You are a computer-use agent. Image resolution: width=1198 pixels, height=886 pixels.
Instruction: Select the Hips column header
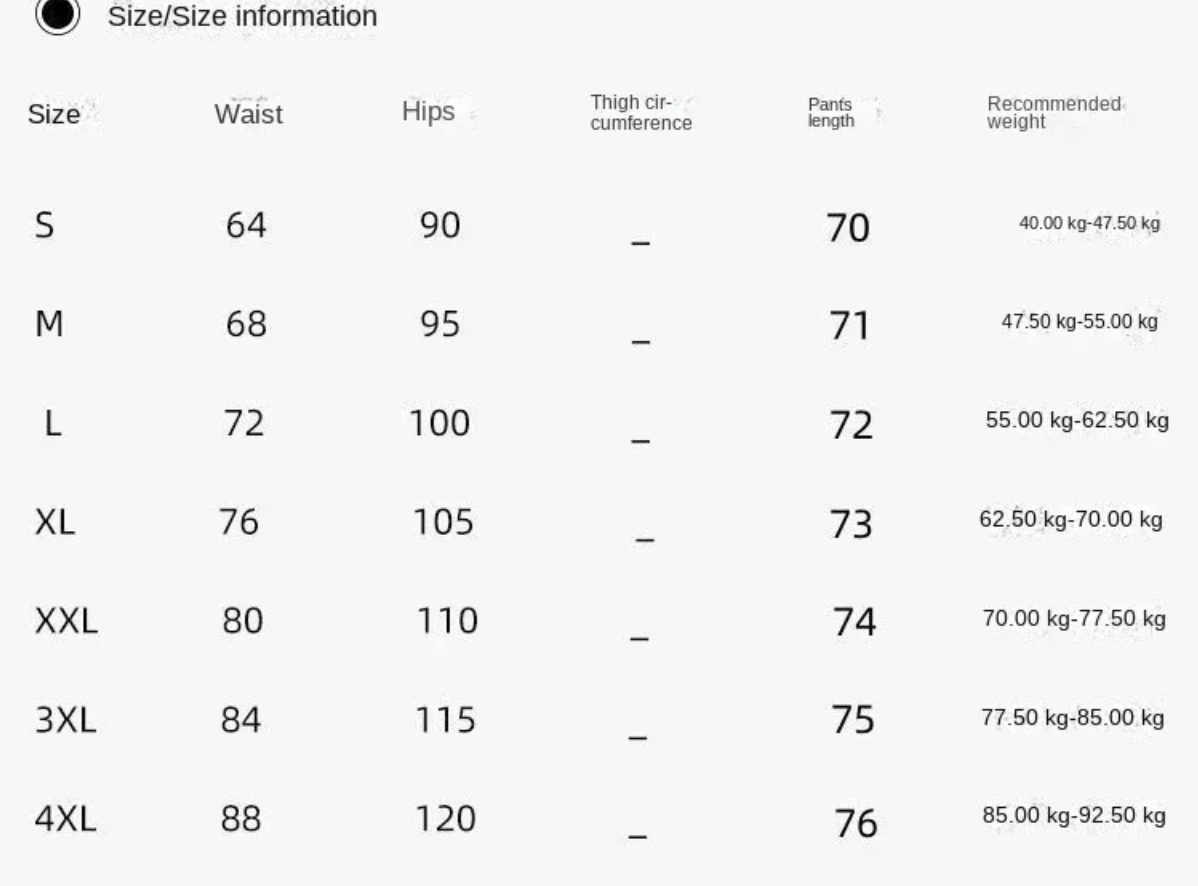[x=428, y=111]
